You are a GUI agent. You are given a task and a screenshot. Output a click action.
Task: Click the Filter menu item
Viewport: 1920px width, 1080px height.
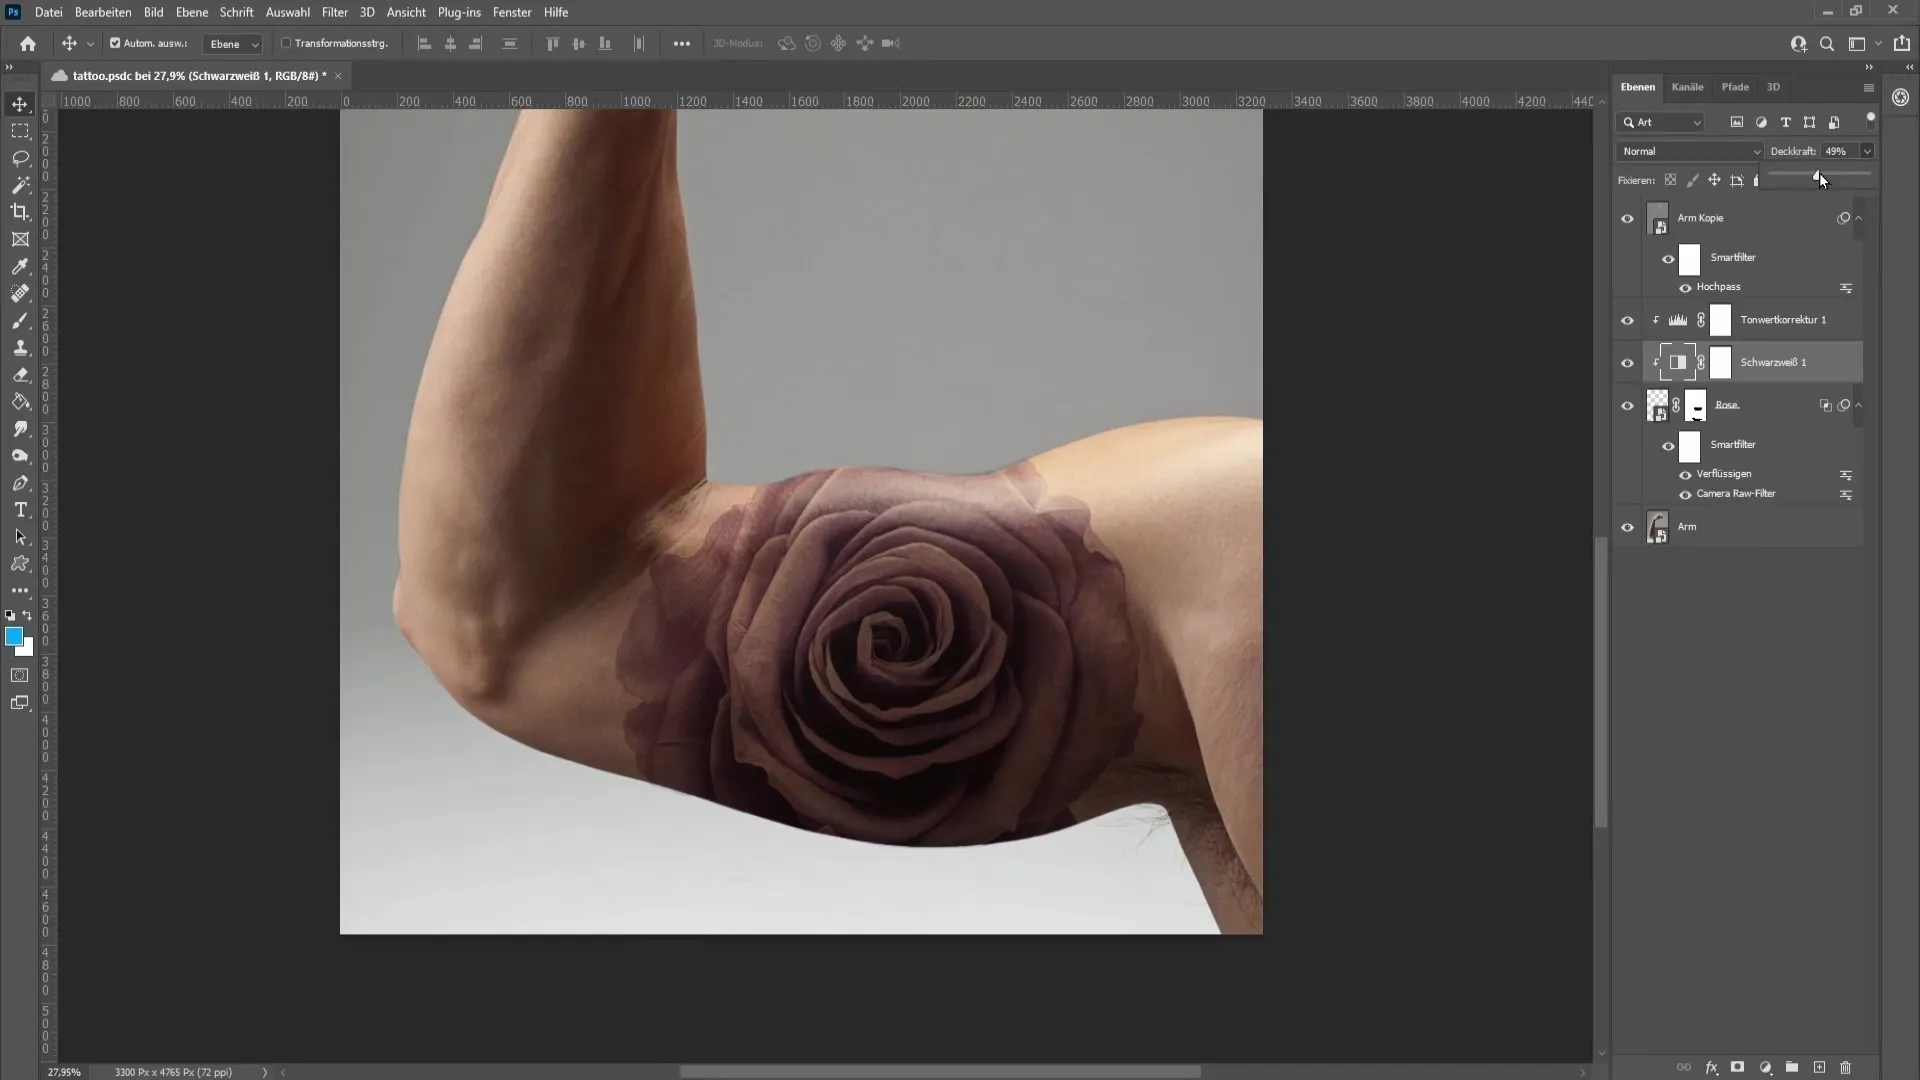point(334,11)
